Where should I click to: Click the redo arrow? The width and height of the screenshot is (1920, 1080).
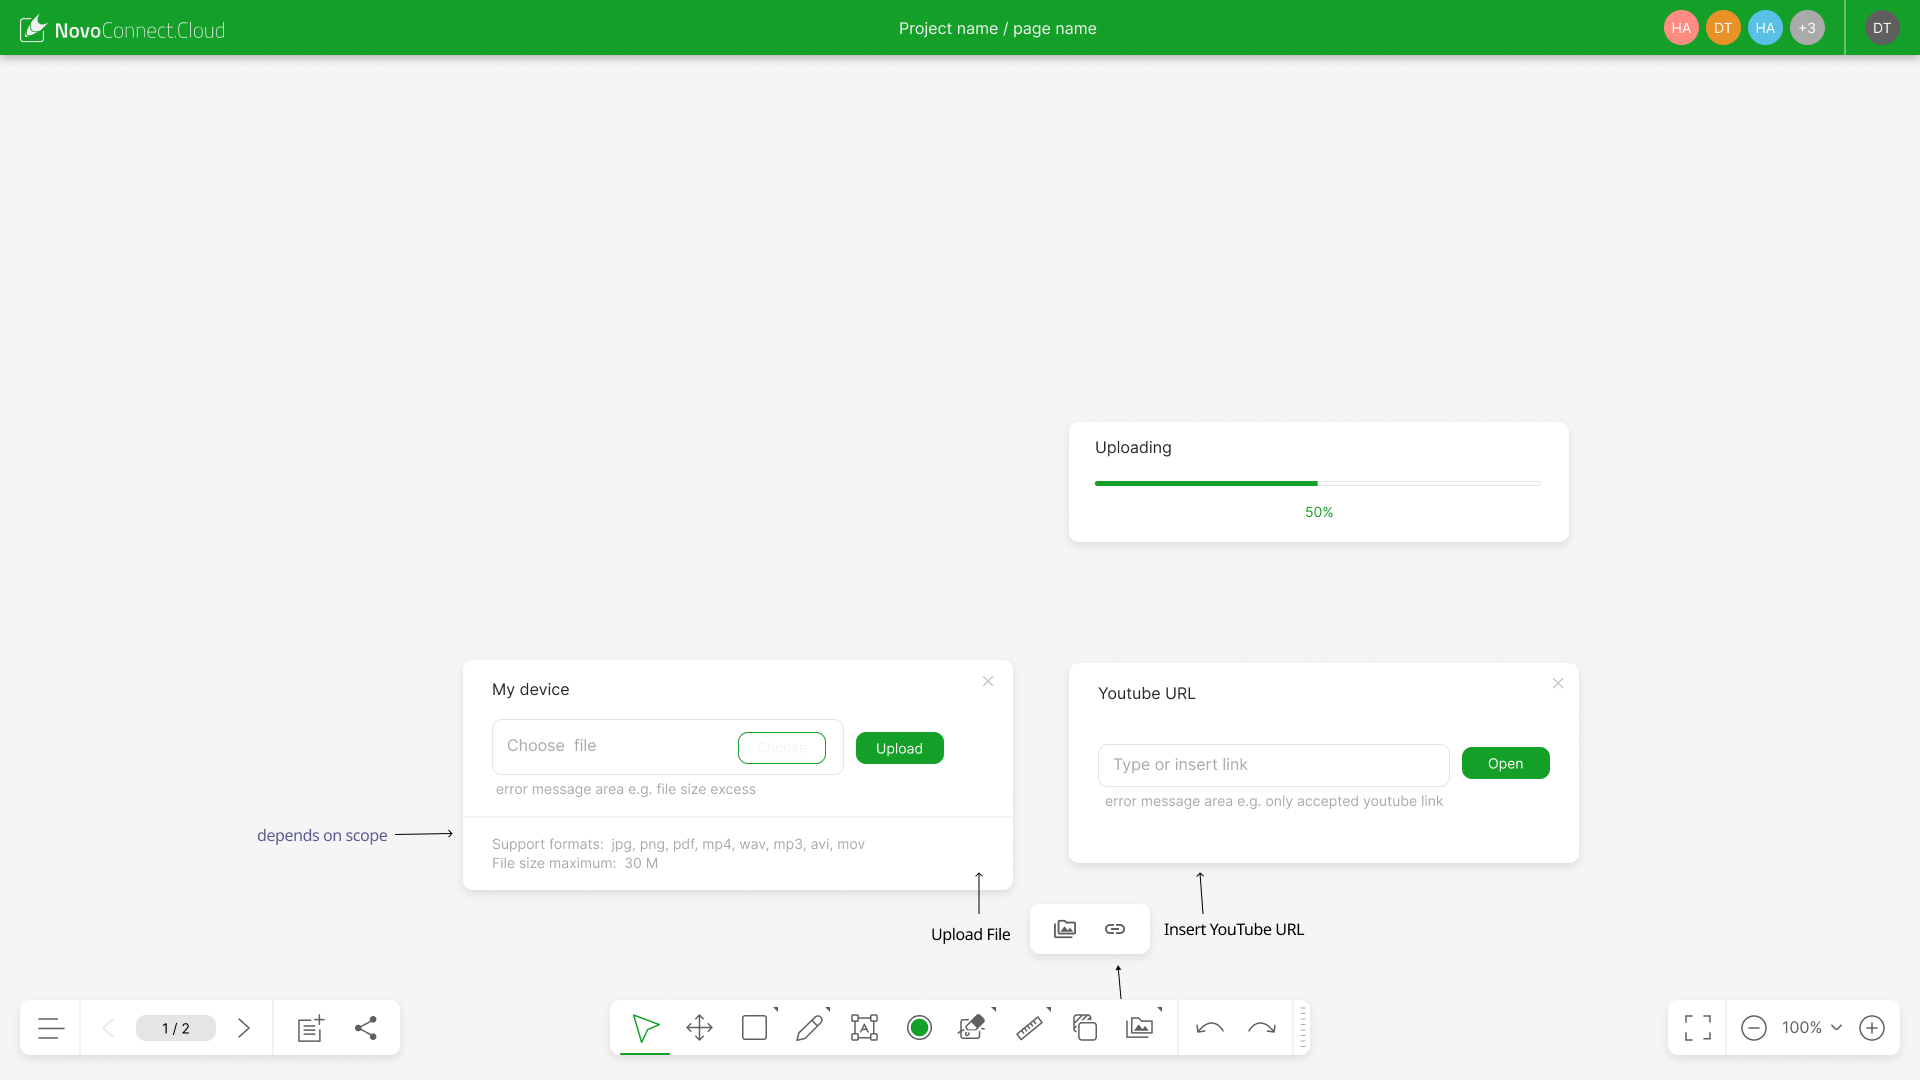pos(1262,1027)
